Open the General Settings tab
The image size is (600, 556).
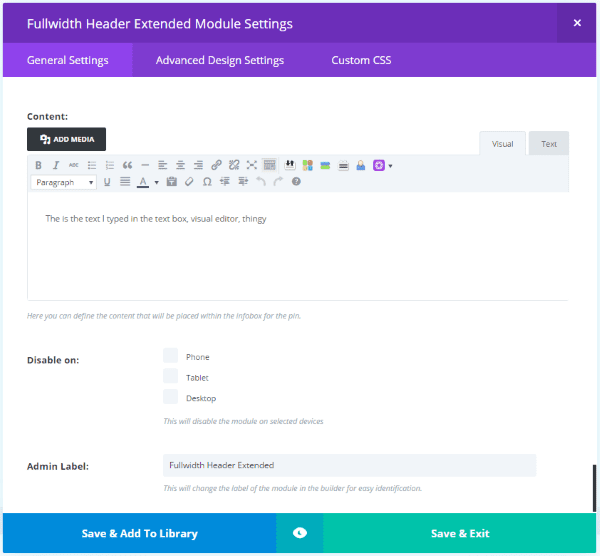point(68,60)
